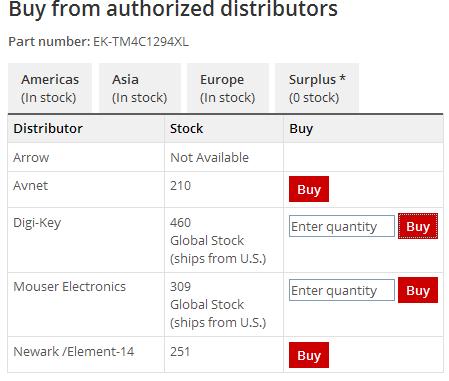This screenshot has width=449, height=381.
Task: Click the Digi-Key distributor name
Action: pyautogui.click(x=37, y=223)
